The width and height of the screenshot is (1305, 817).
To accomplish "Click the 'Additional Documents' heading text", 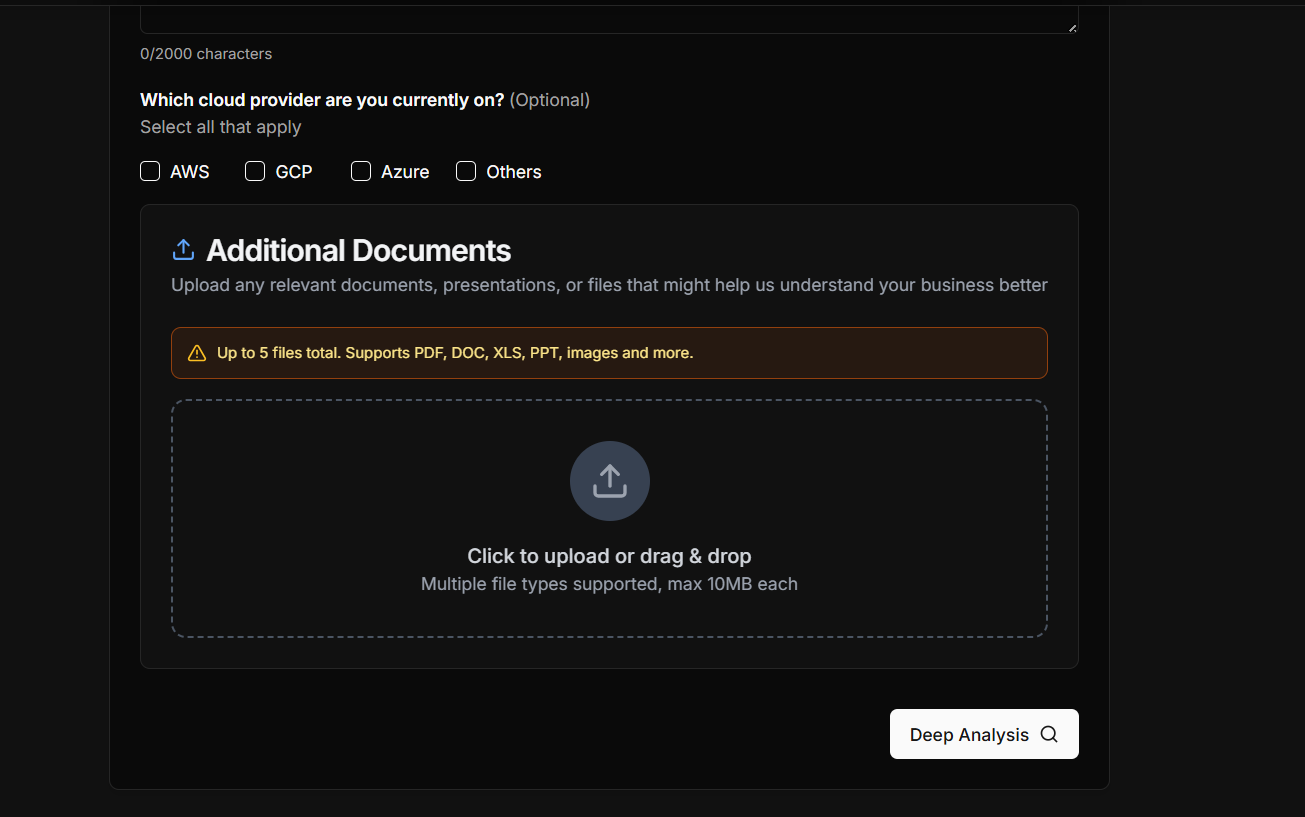I will pyautogui.click(x=358, y=250).
